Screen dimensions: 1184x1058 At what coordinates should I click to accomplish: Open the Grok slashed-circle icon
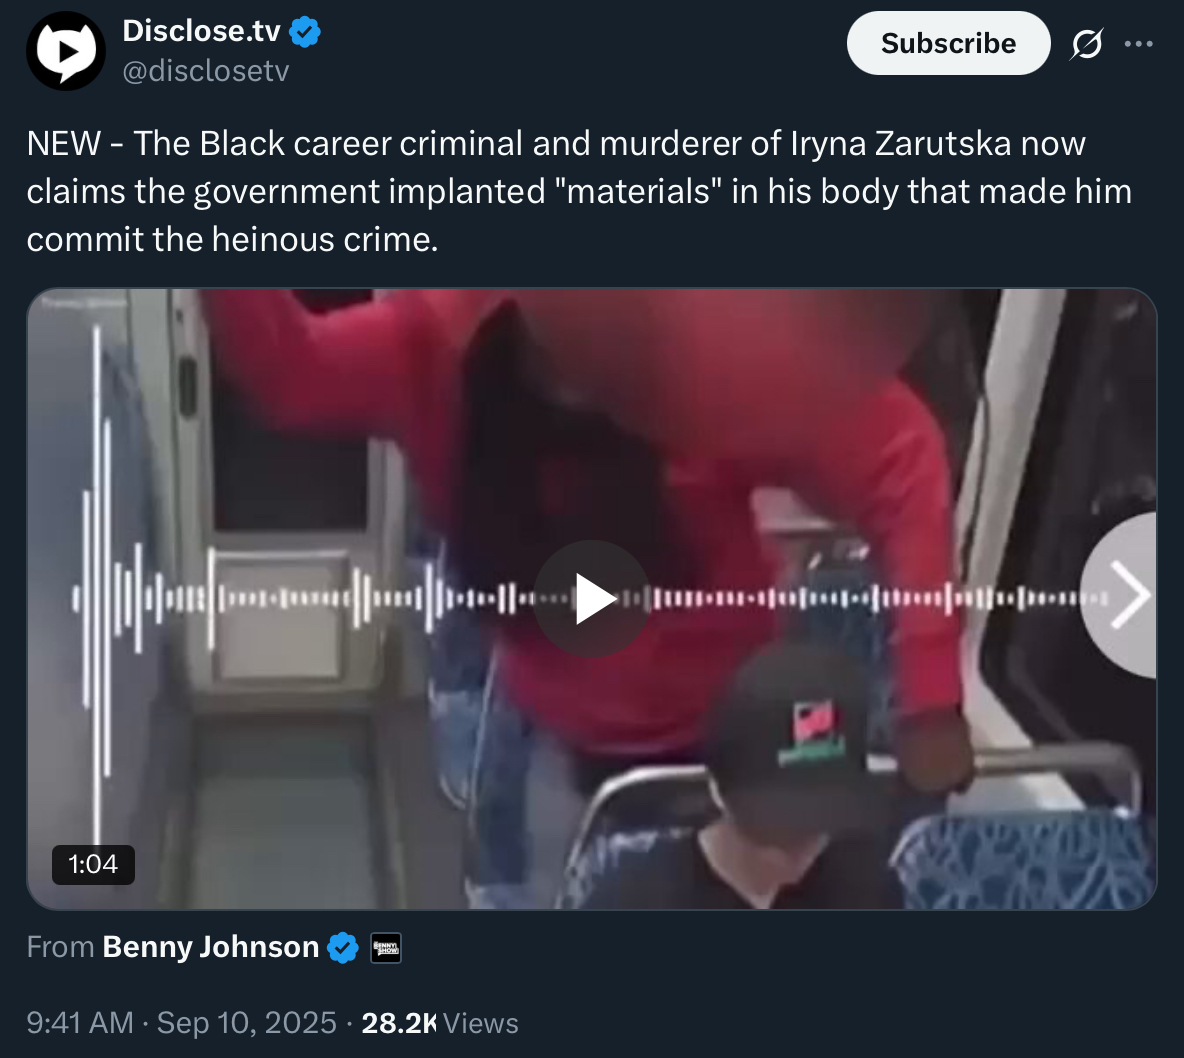[x=1087, y=44]
